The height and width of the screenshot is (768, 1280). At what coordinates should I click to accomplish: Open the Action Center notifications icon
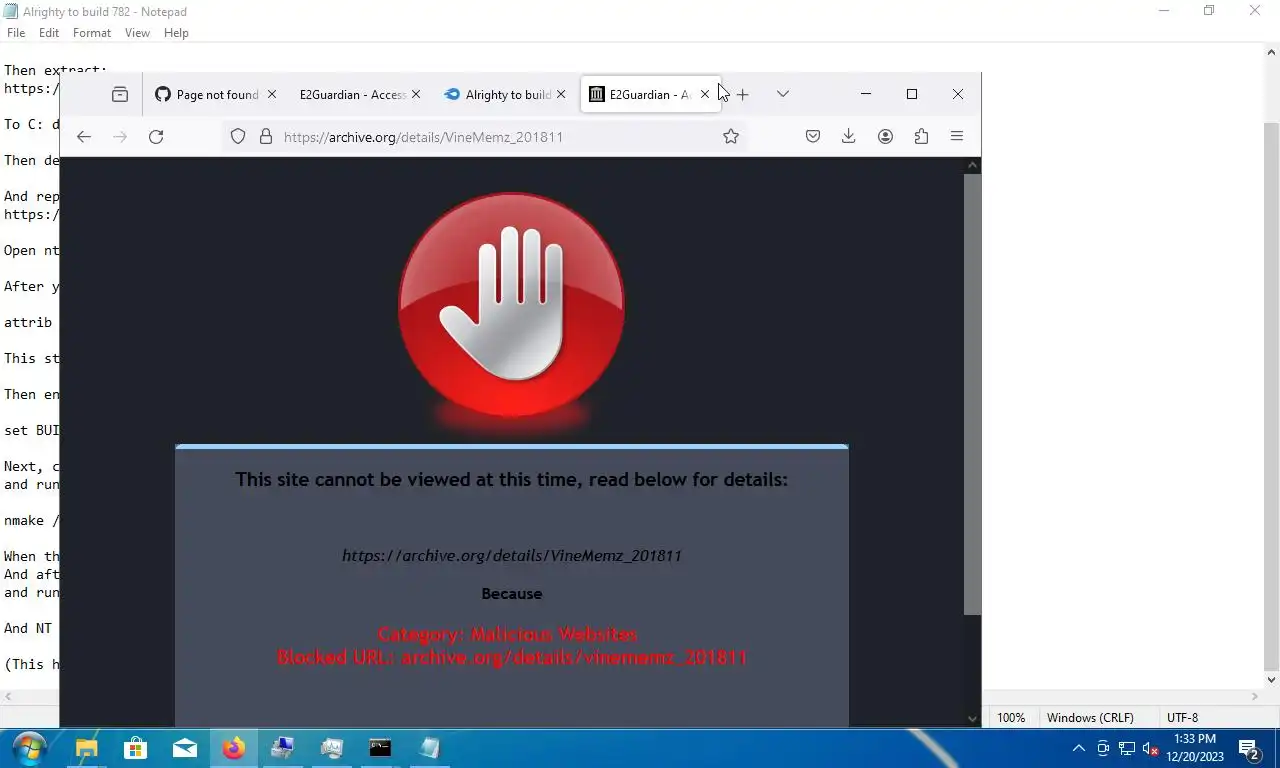pos(1249,748)
